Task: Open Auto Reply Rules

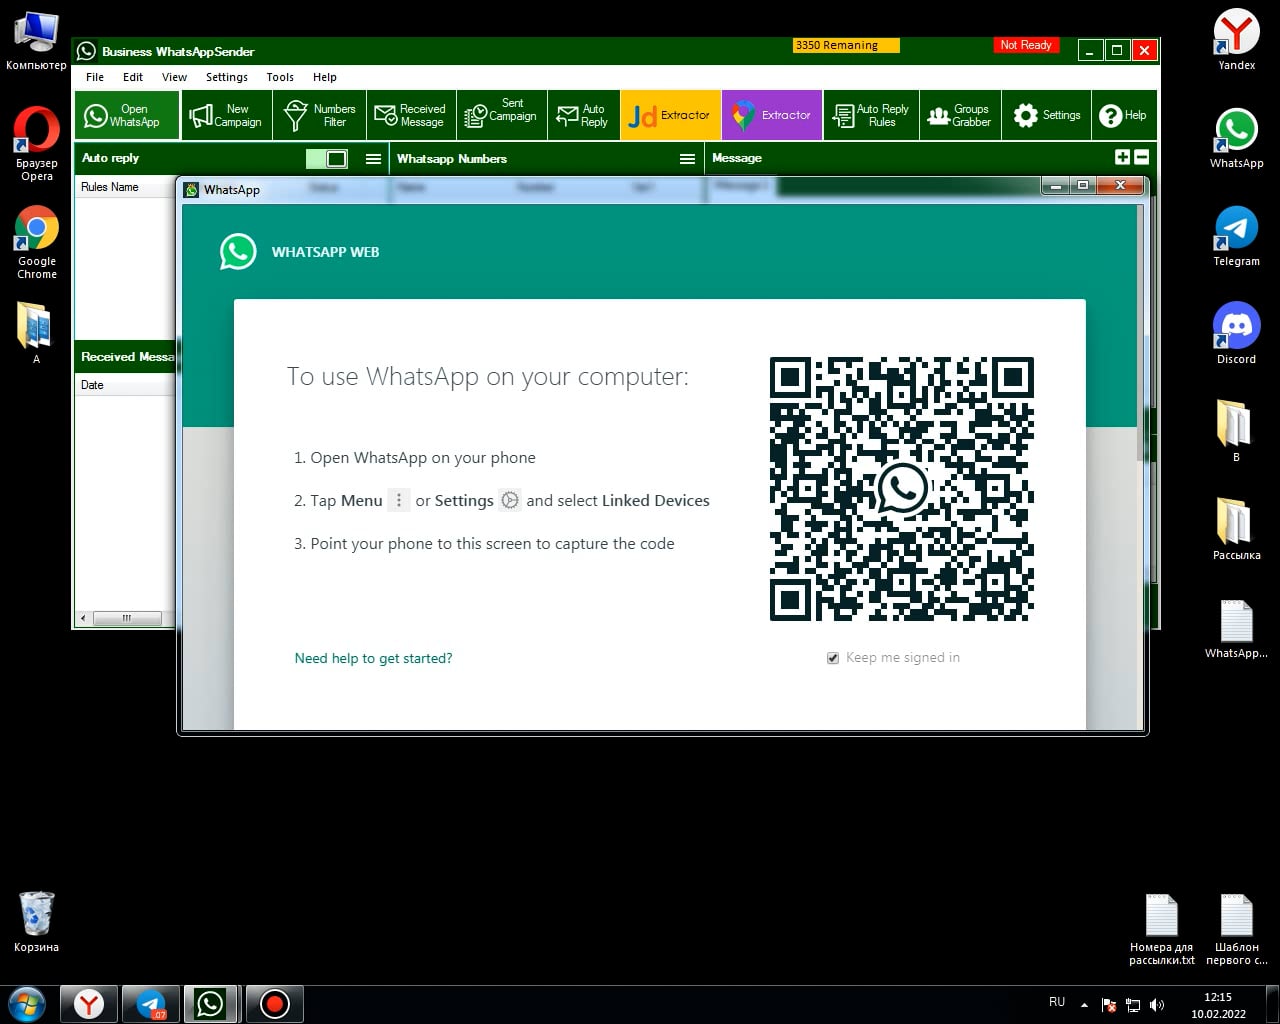Action: [x=871, y=115]
